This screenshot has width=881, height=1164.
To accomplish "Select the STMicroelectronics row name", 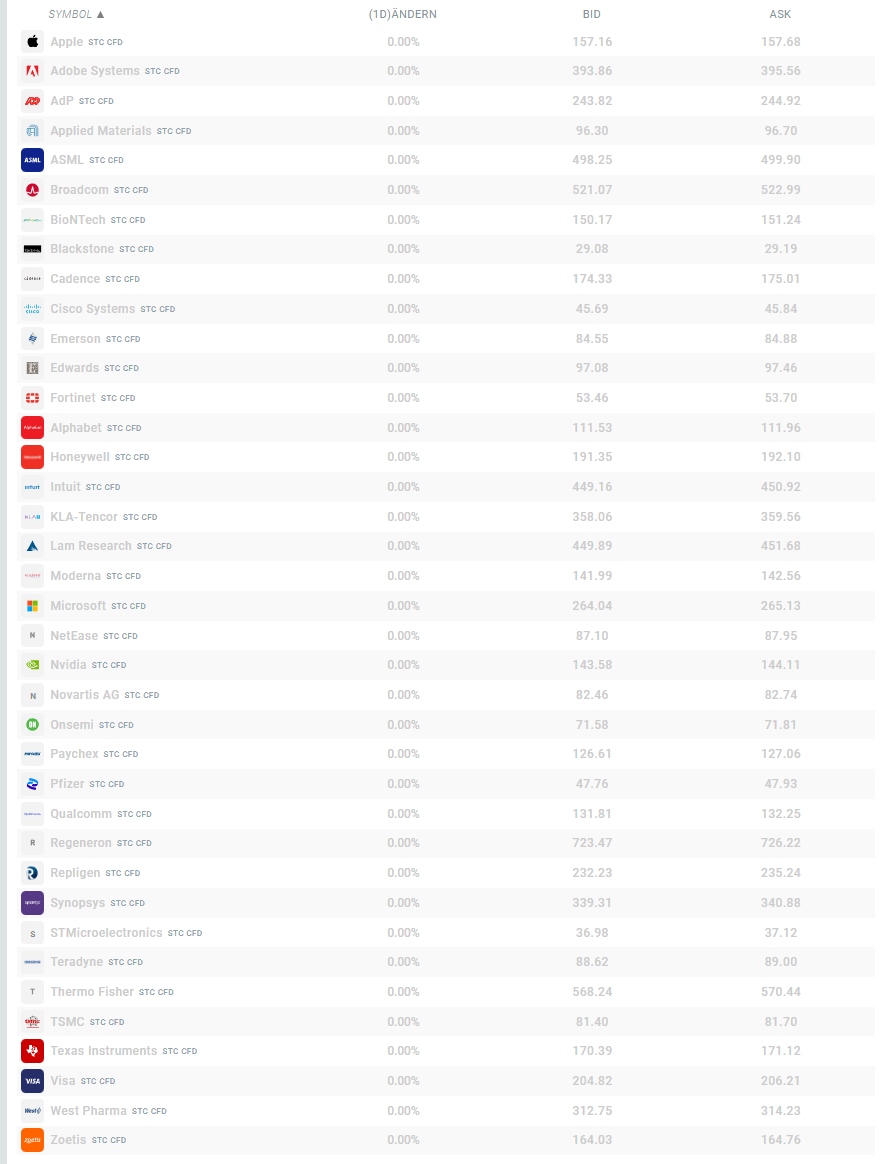I will pyautogui.click(x=106, y=932).
